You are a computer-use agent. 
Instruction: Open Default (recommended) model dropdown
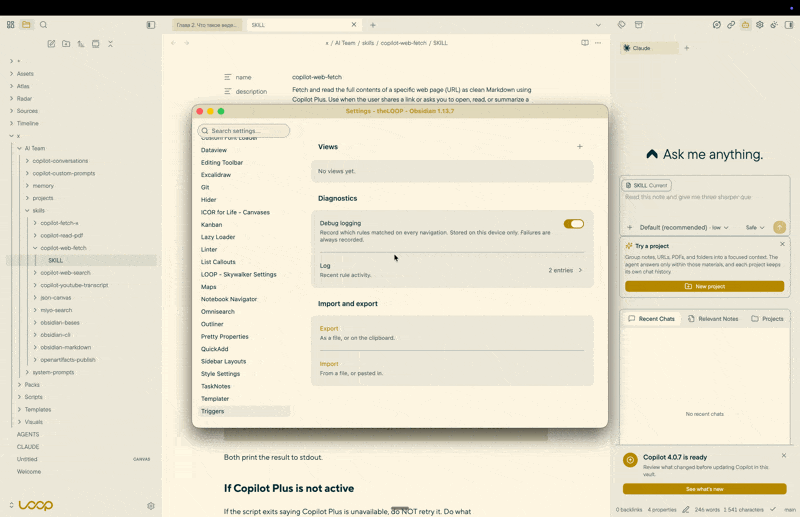coord(684,228)
